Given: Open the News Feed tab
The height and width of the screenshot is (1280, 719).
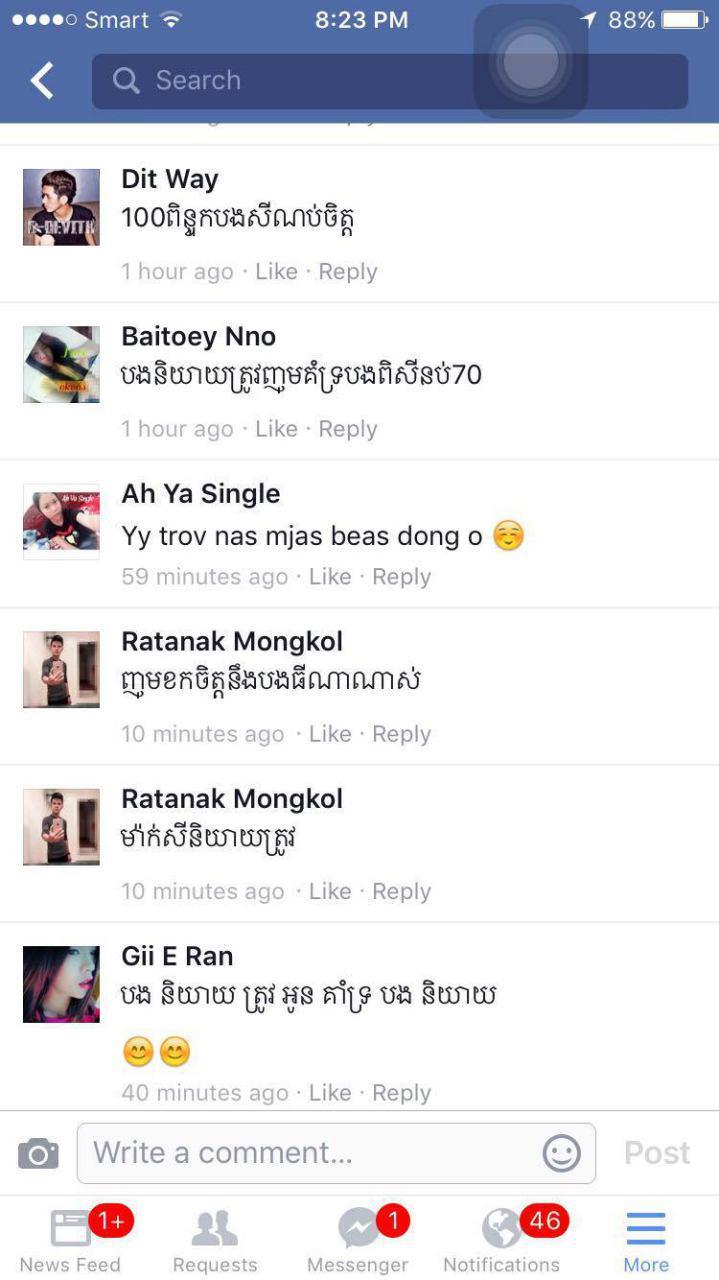Looking at the screenshot, I should pos(70,1239).
